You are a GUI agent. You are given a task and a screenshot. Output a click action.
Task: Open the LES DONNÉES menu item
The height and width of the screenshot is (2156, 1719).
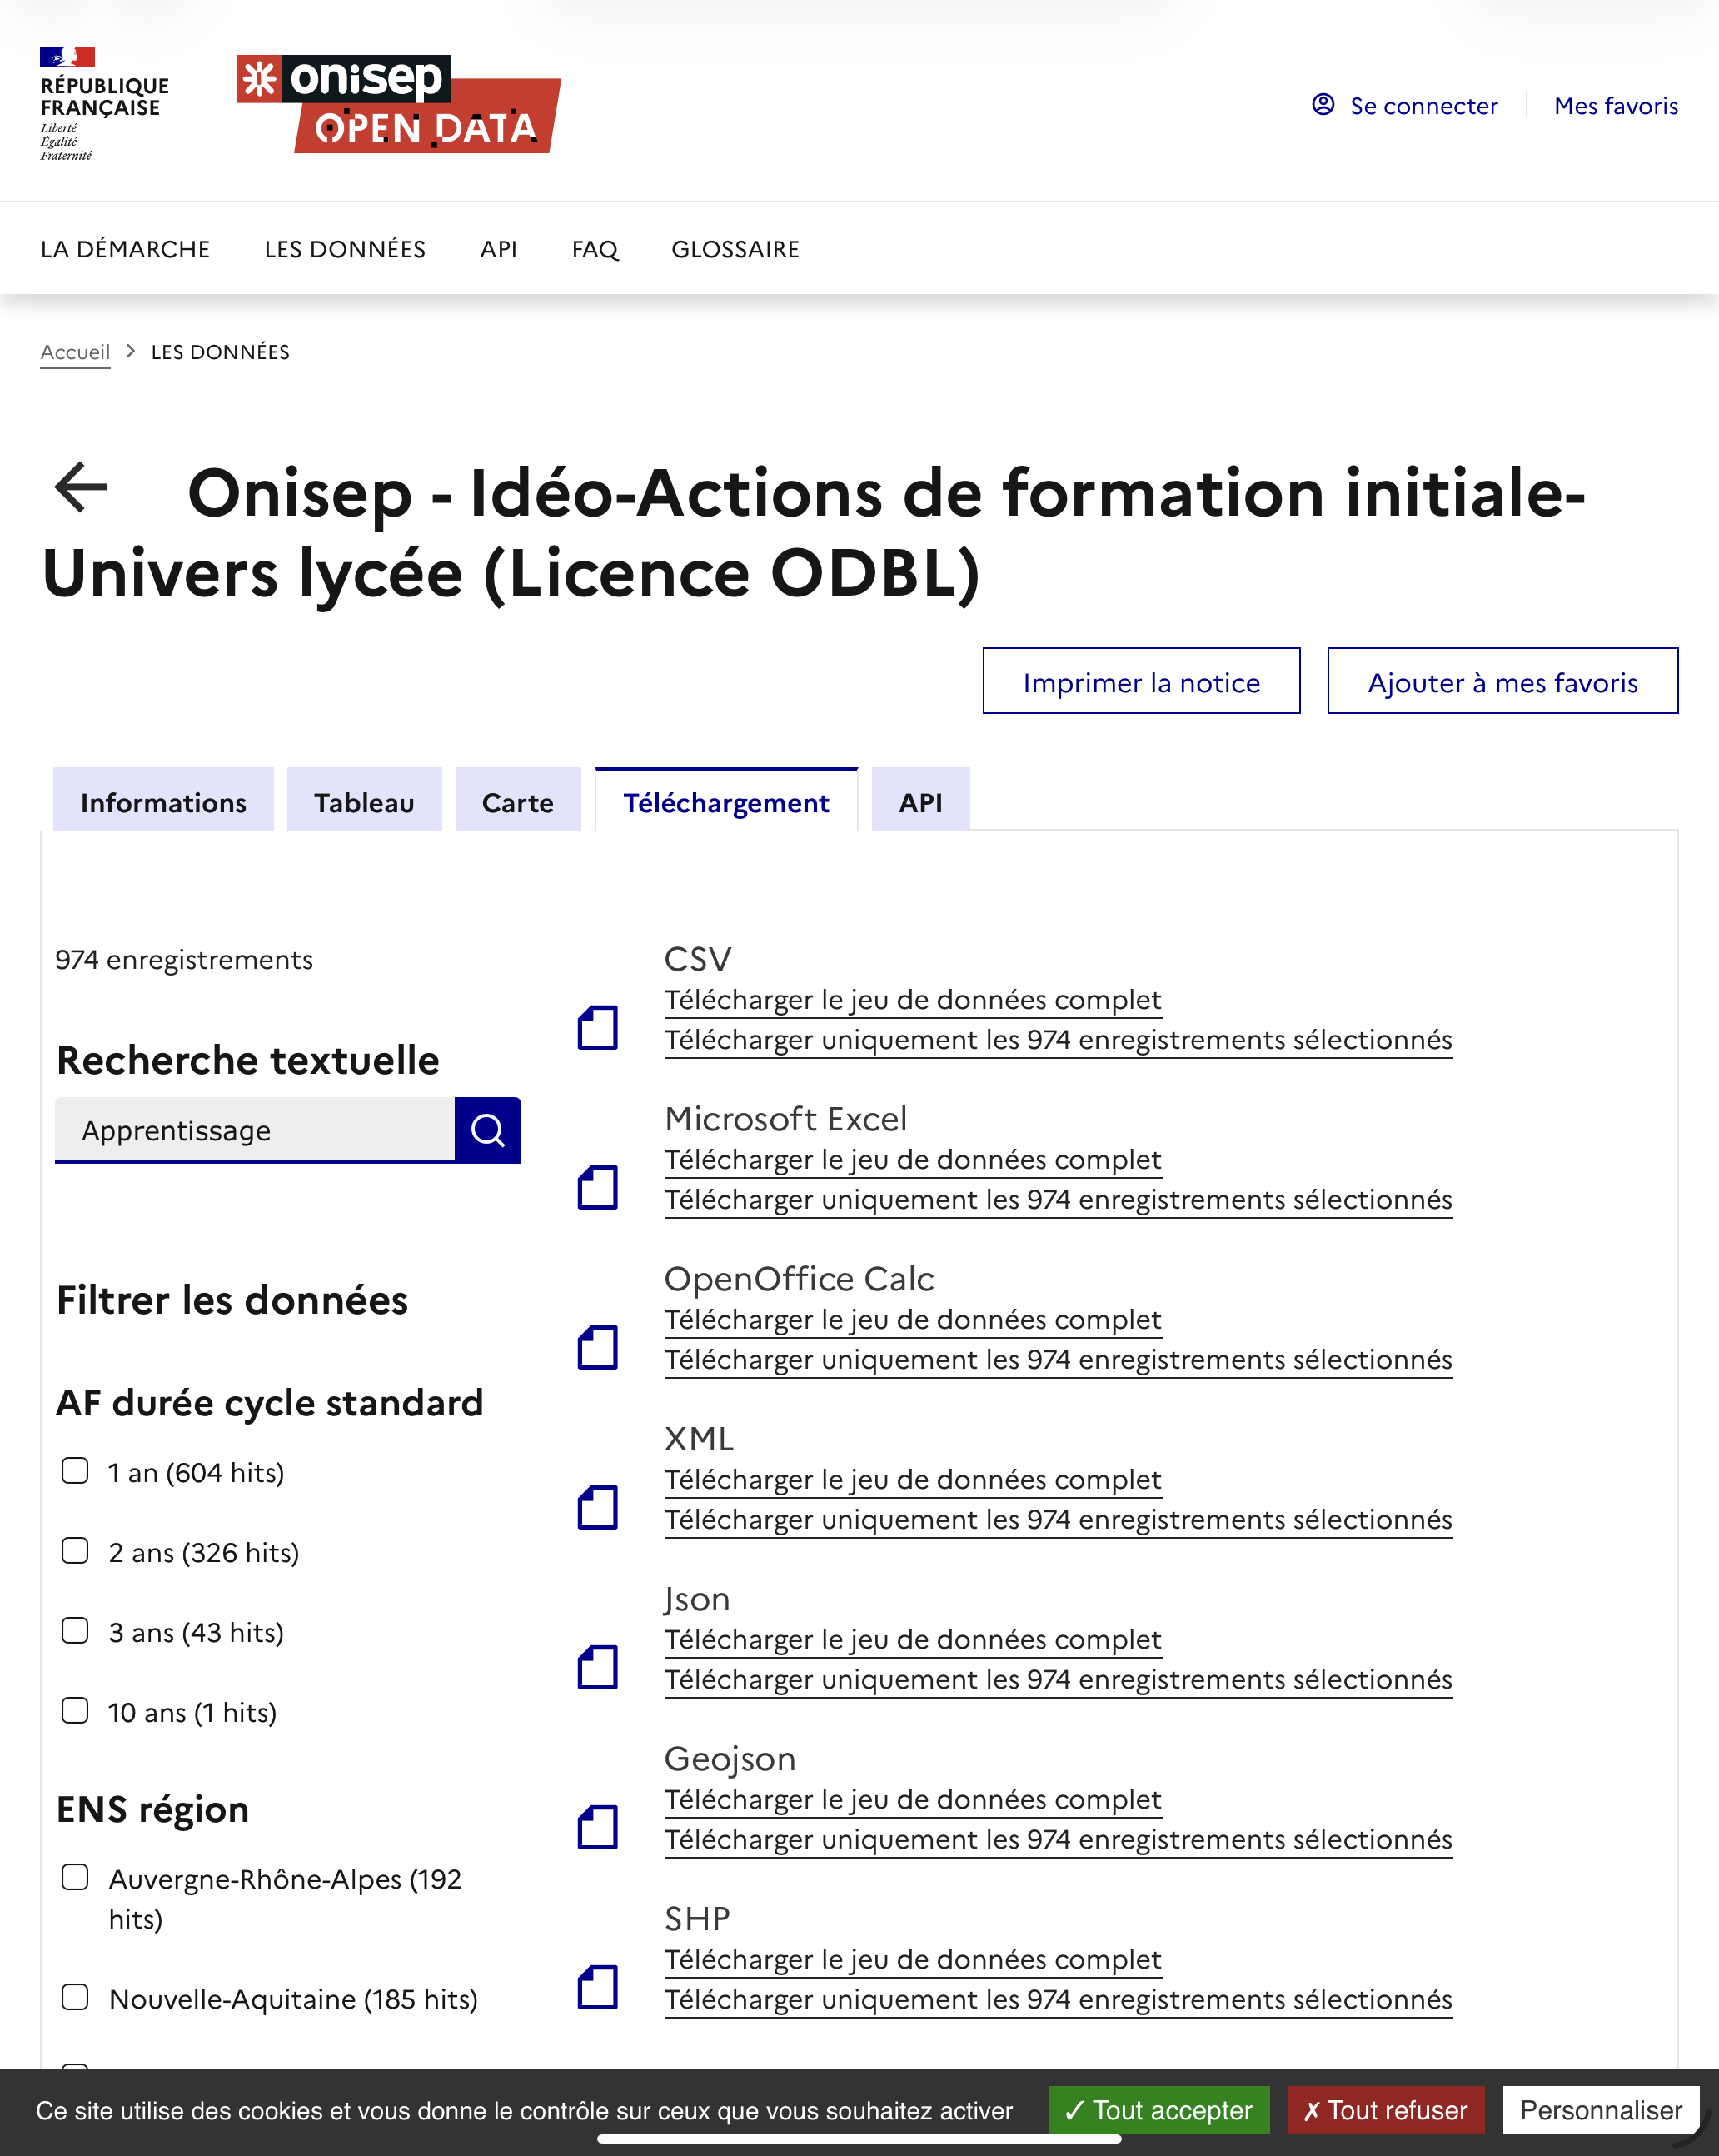pos(345,249)
